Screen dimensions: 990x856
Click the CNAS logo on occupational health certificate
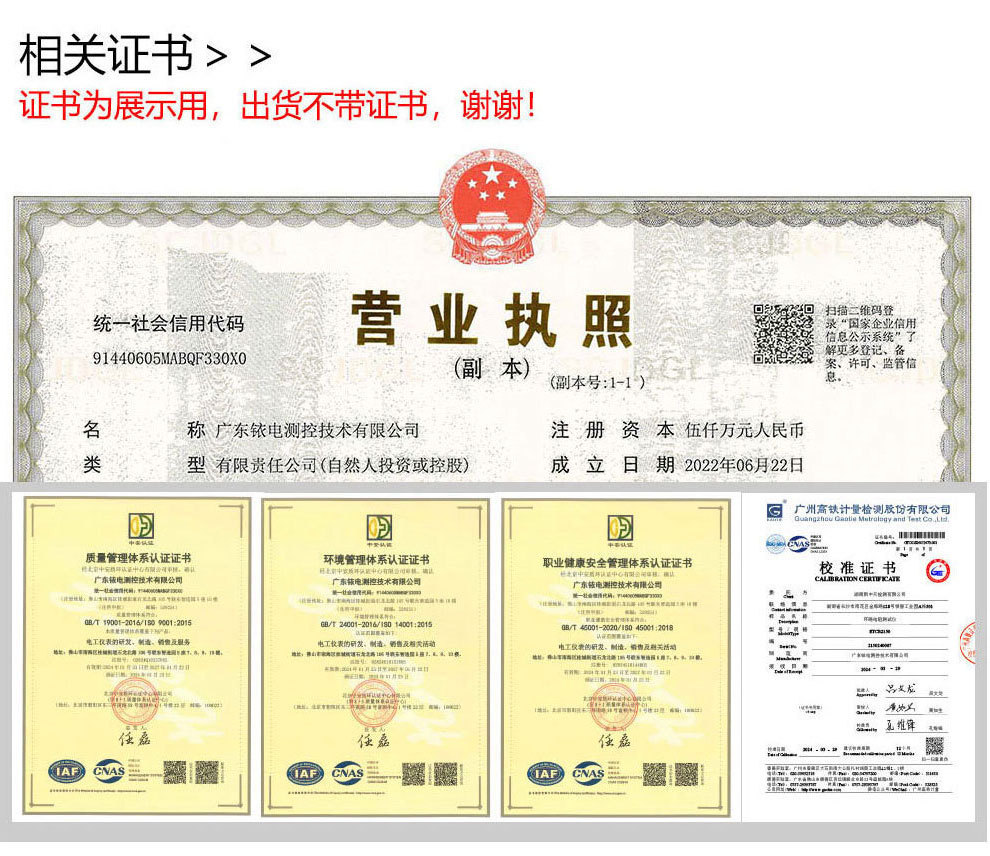pyautogui.click(x=588, y=773)
